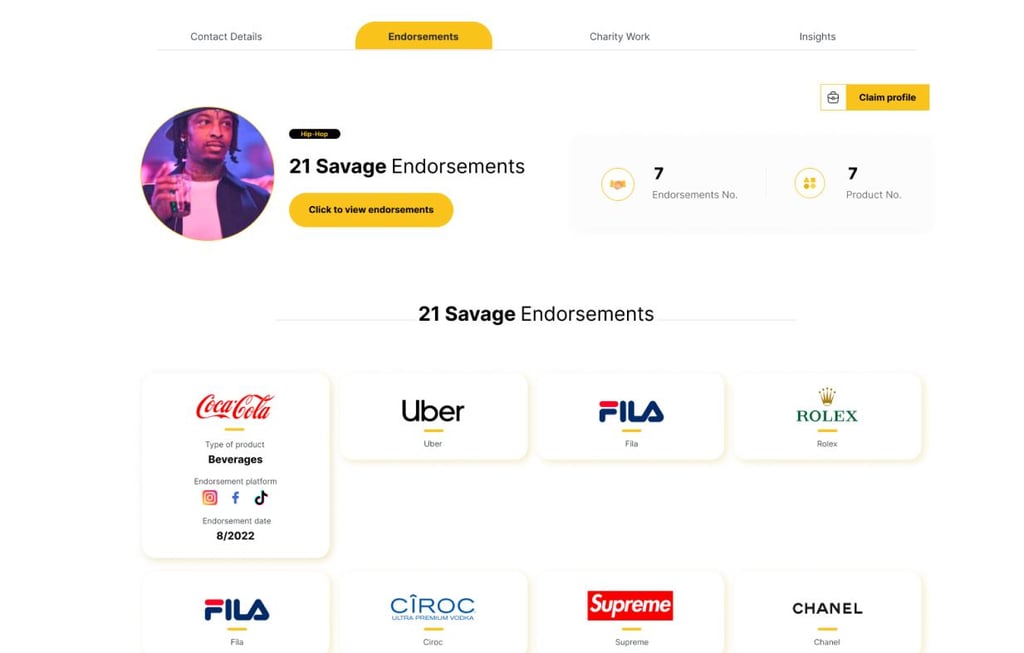Click the Facebook icon under Endorsement platform
1024x653 pixels.
(x=235, y=498)
